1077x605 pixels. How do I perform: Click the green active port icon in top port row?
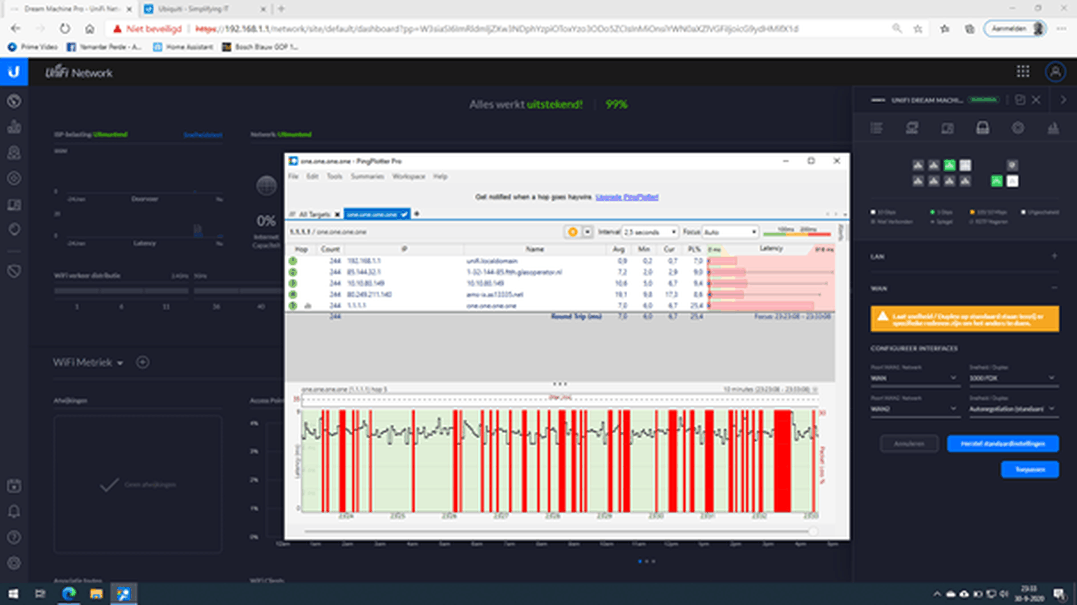click(x=949, y=165)
